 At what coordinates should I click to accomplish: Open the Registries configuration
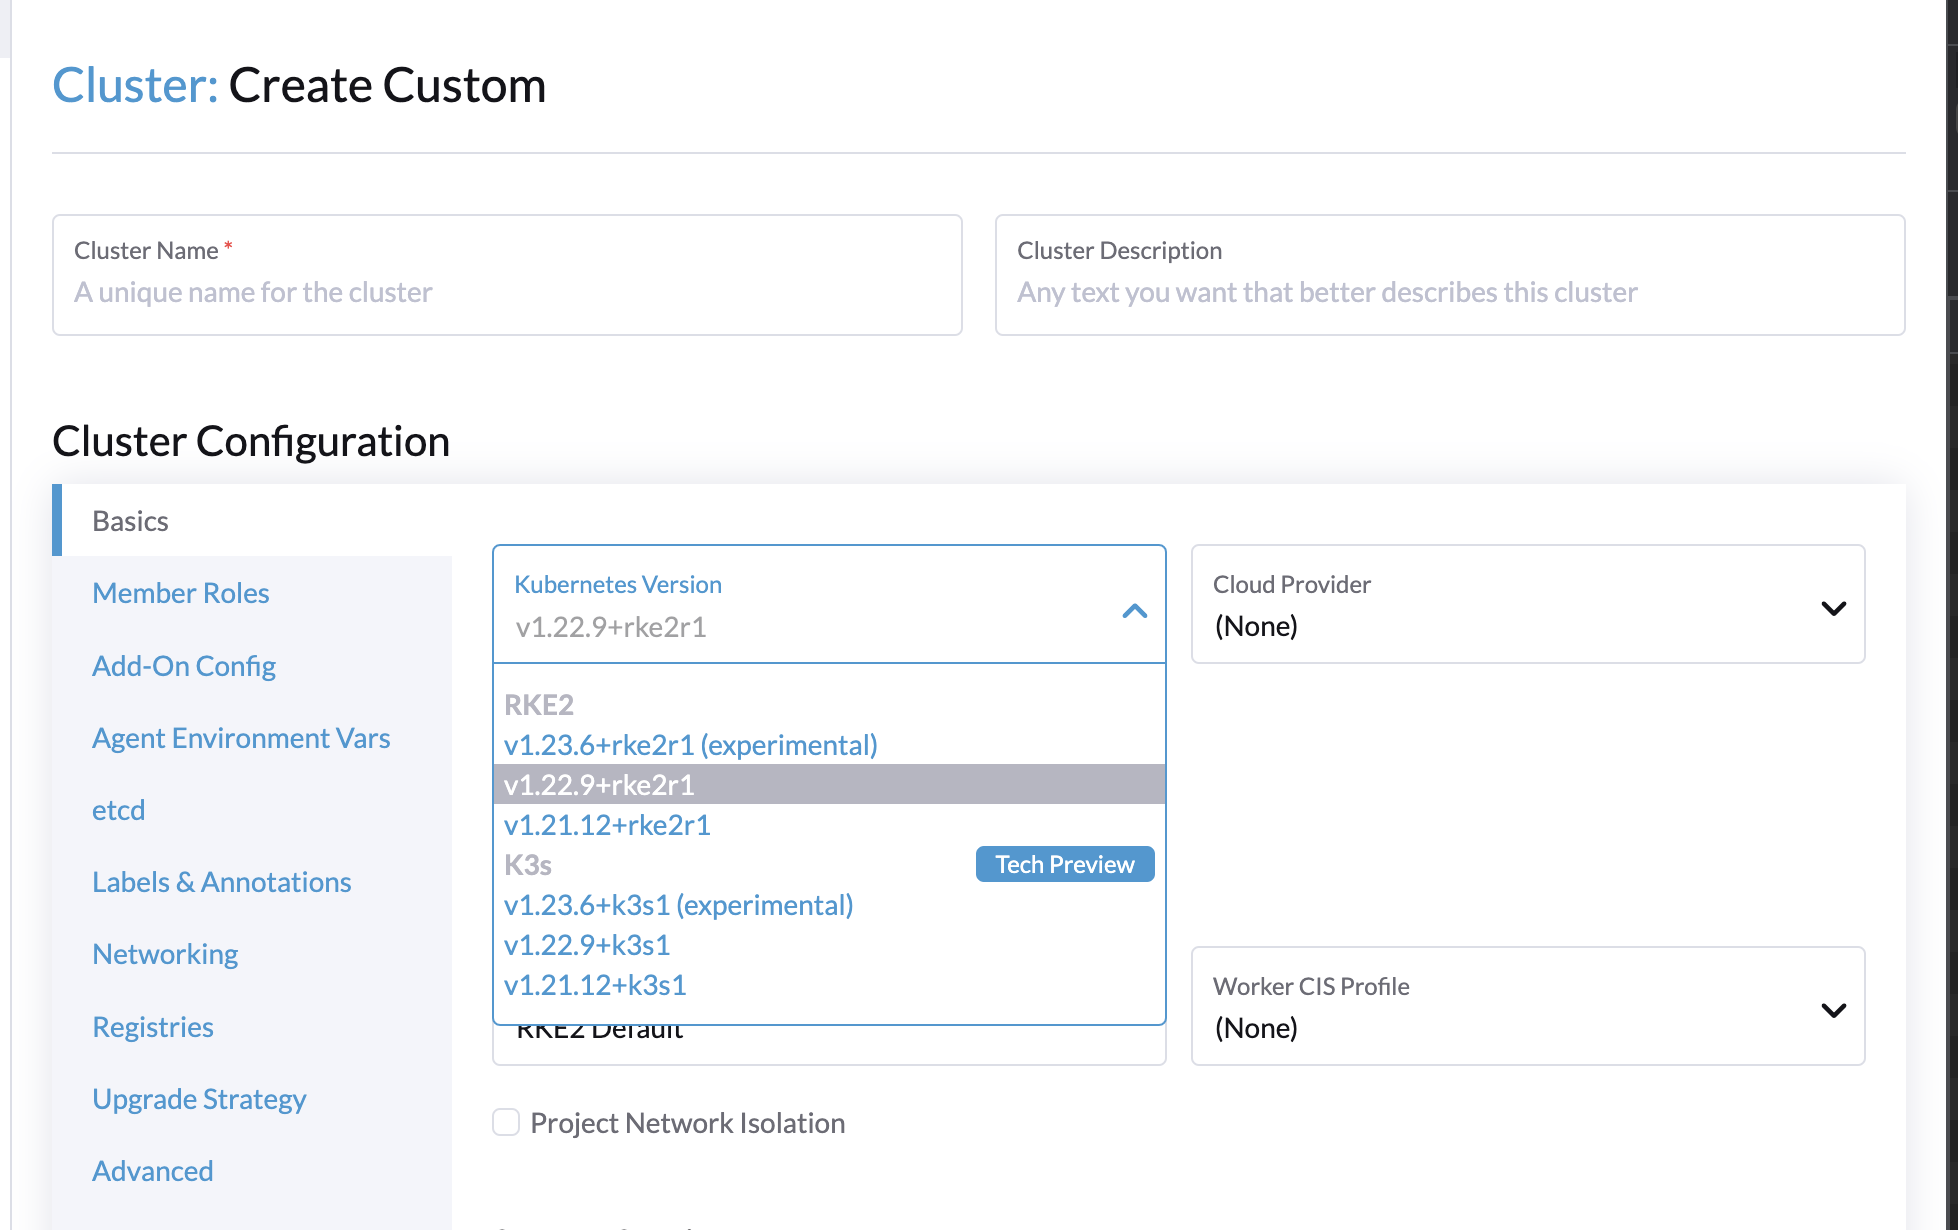152,1026
